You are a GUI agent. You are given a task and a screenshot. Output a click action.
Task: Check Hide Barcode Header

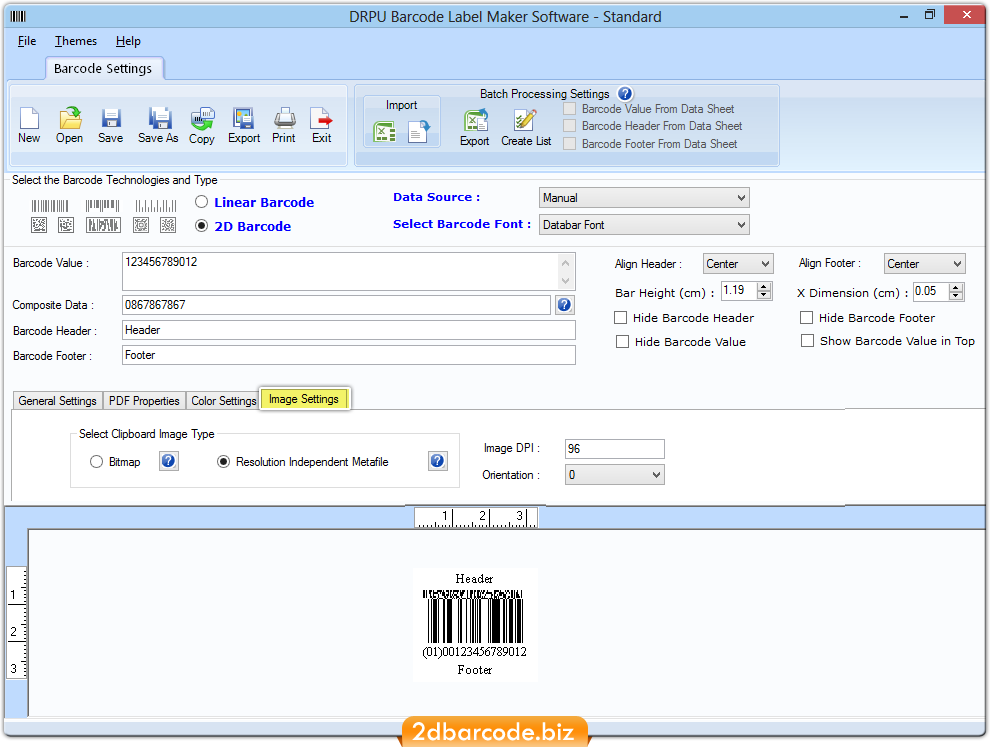click(x=621, y=318)
